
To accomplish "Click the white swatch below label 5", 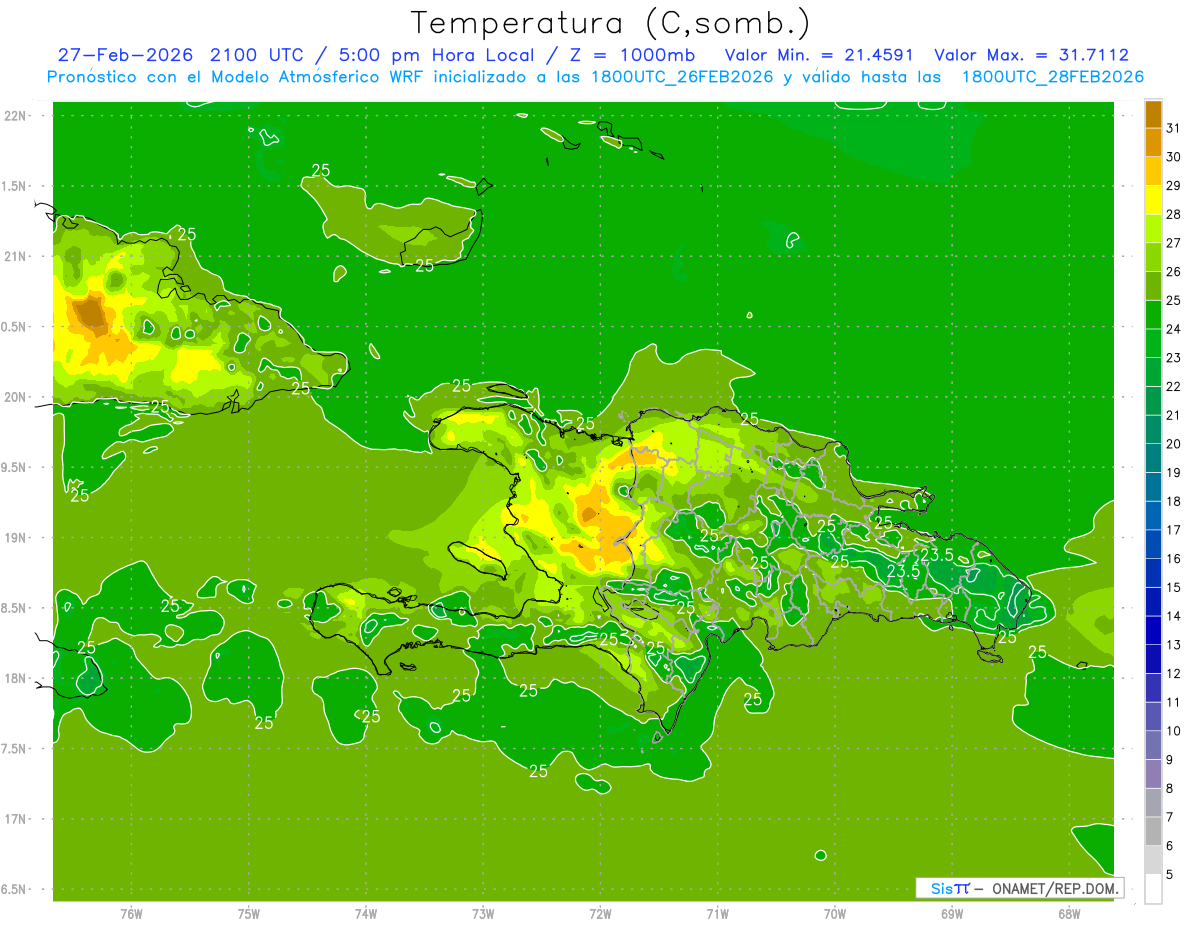I will (x=1153, y=889).
